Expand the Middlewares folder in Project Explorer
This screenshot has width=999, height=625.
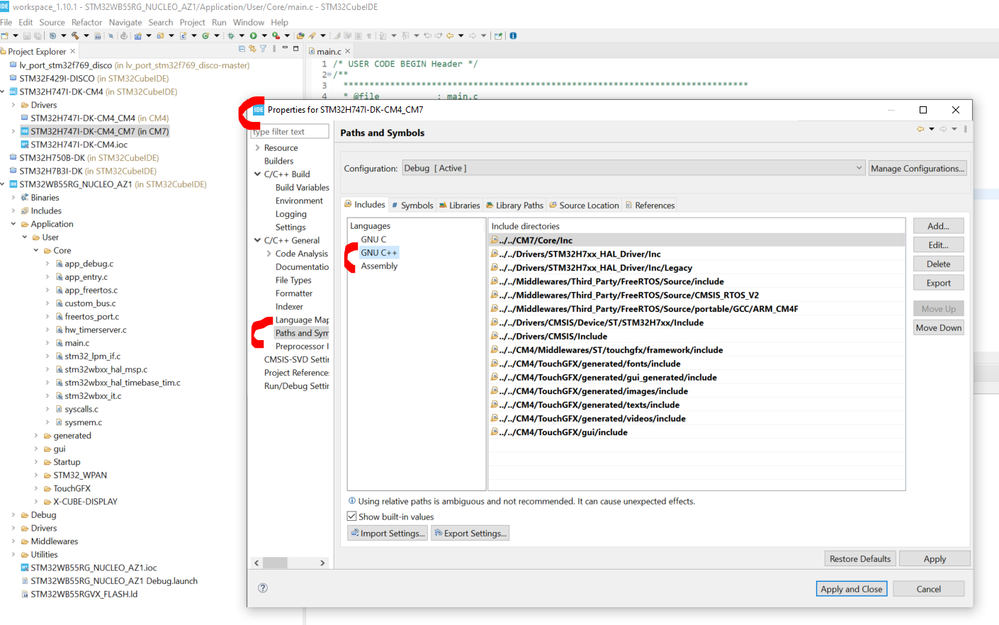[x=13, y=542]
